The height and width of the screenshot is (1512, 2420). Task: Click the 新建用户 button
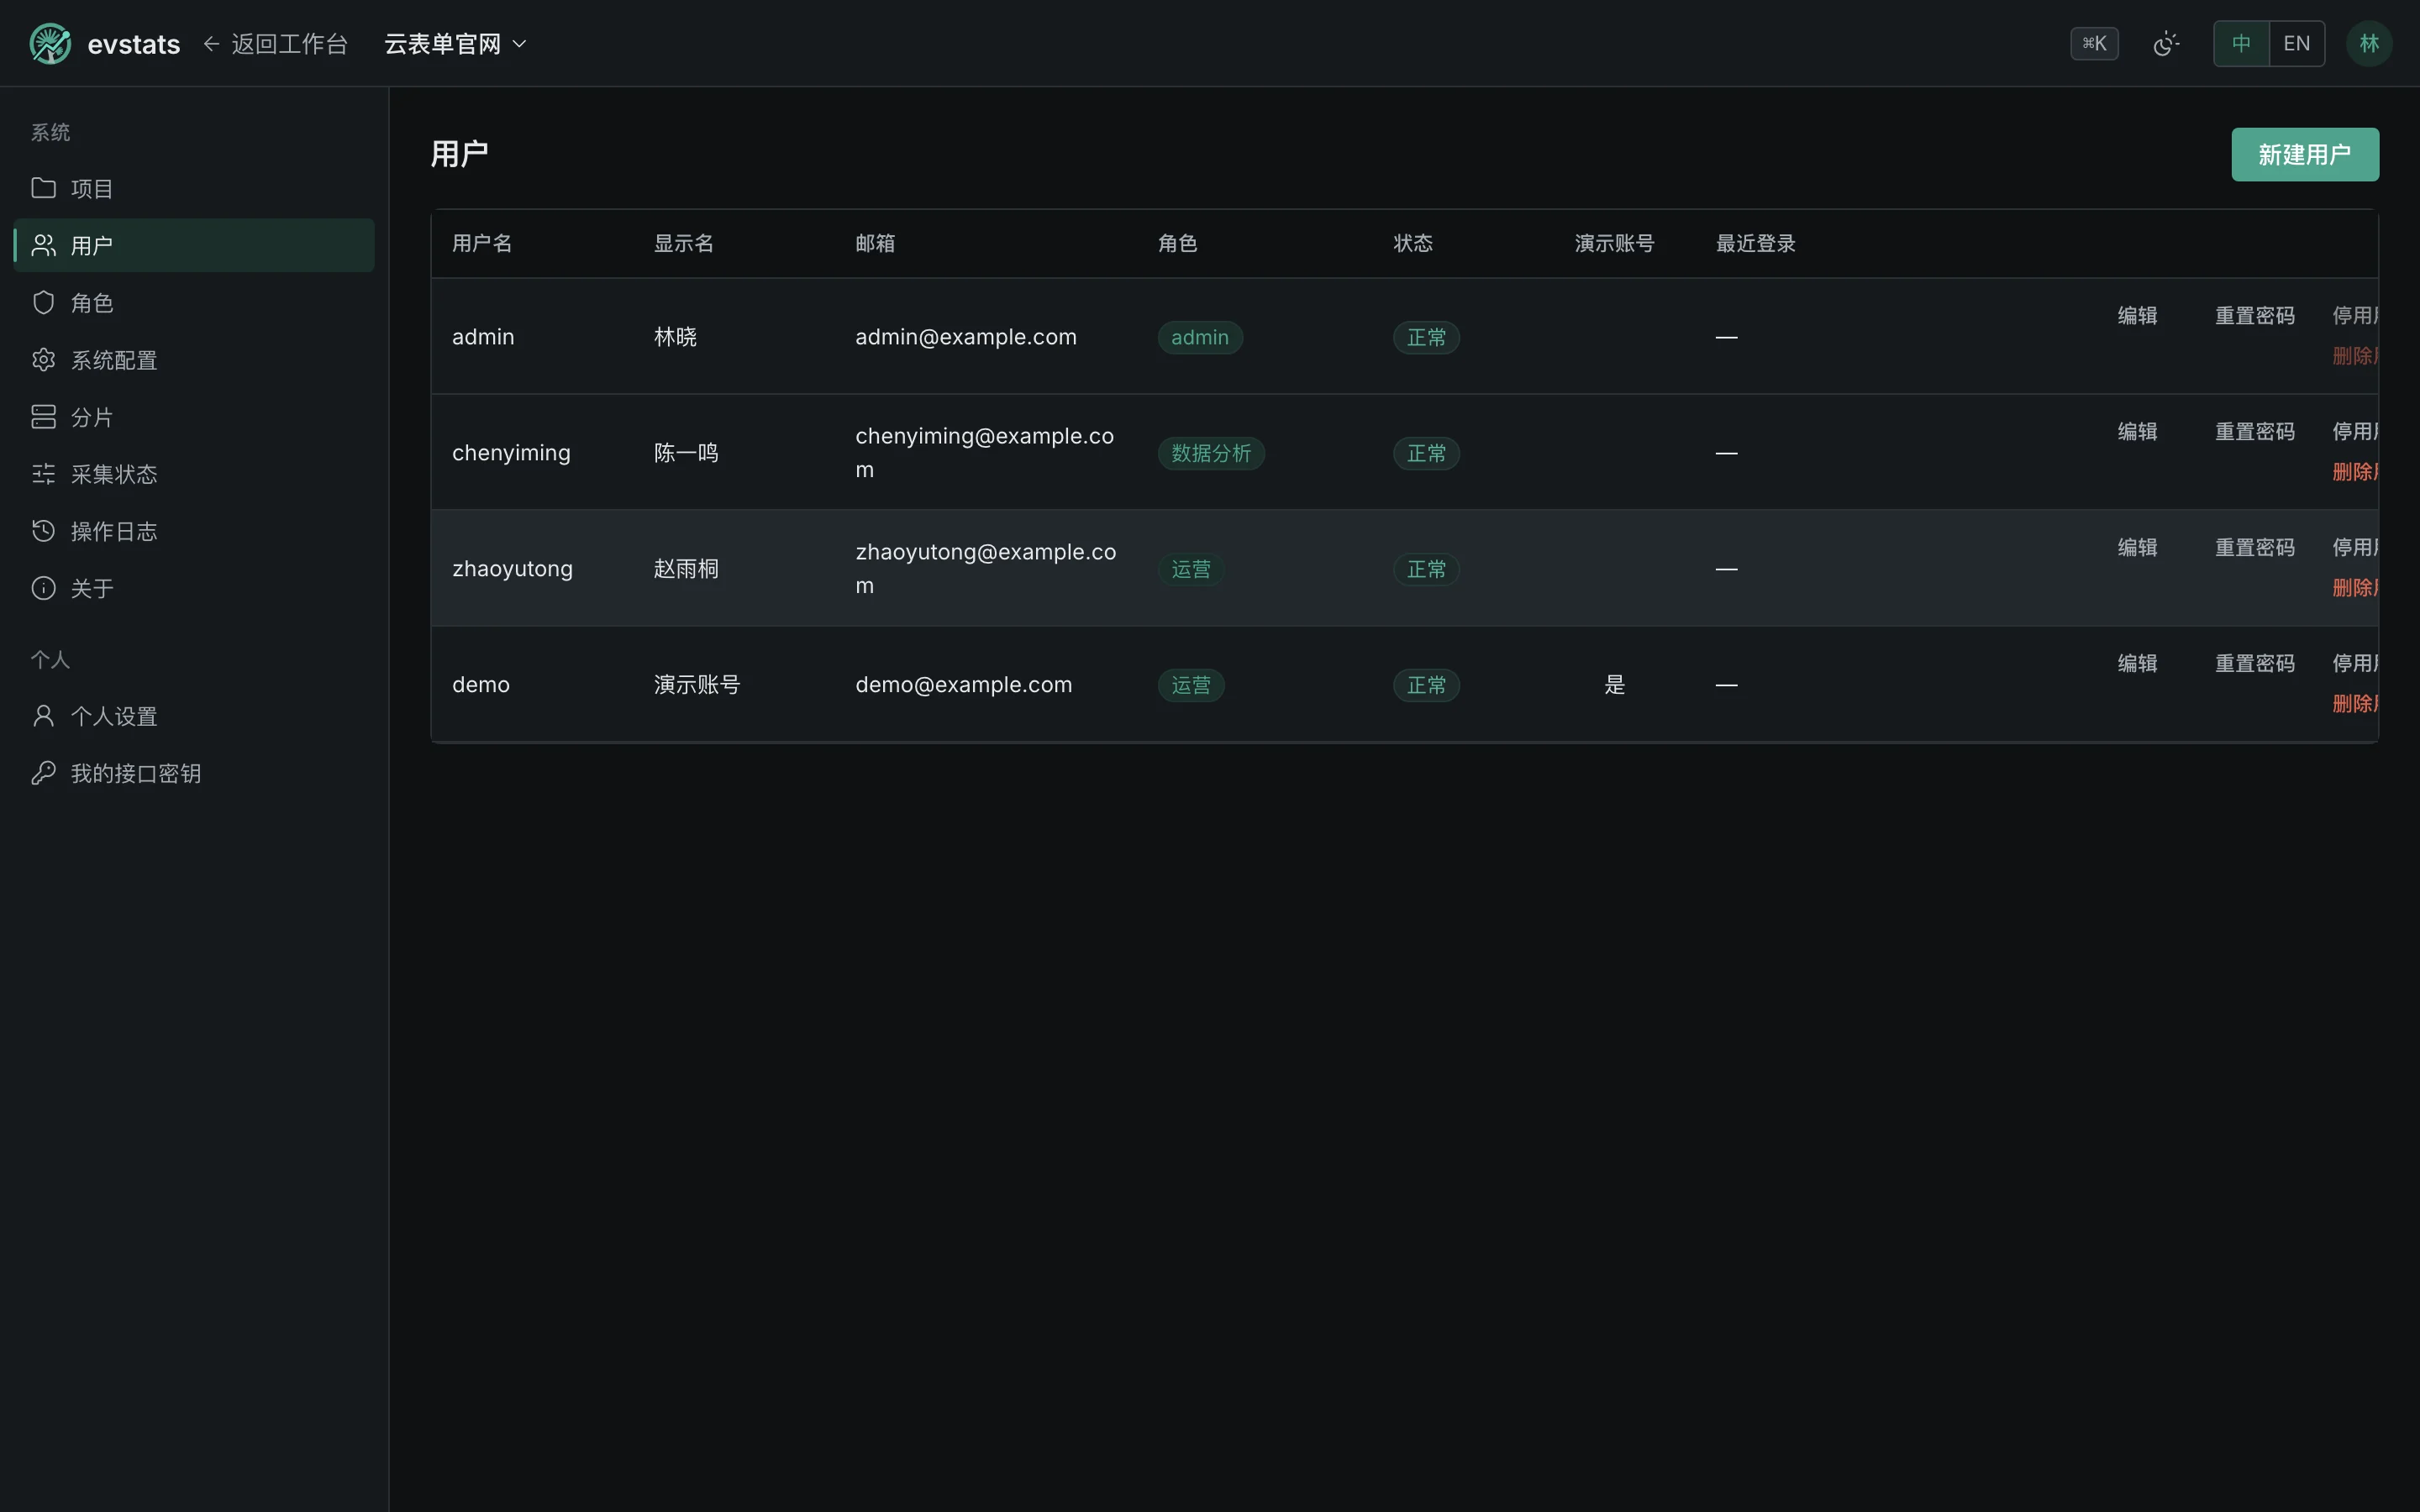(x=2305, y=154)
